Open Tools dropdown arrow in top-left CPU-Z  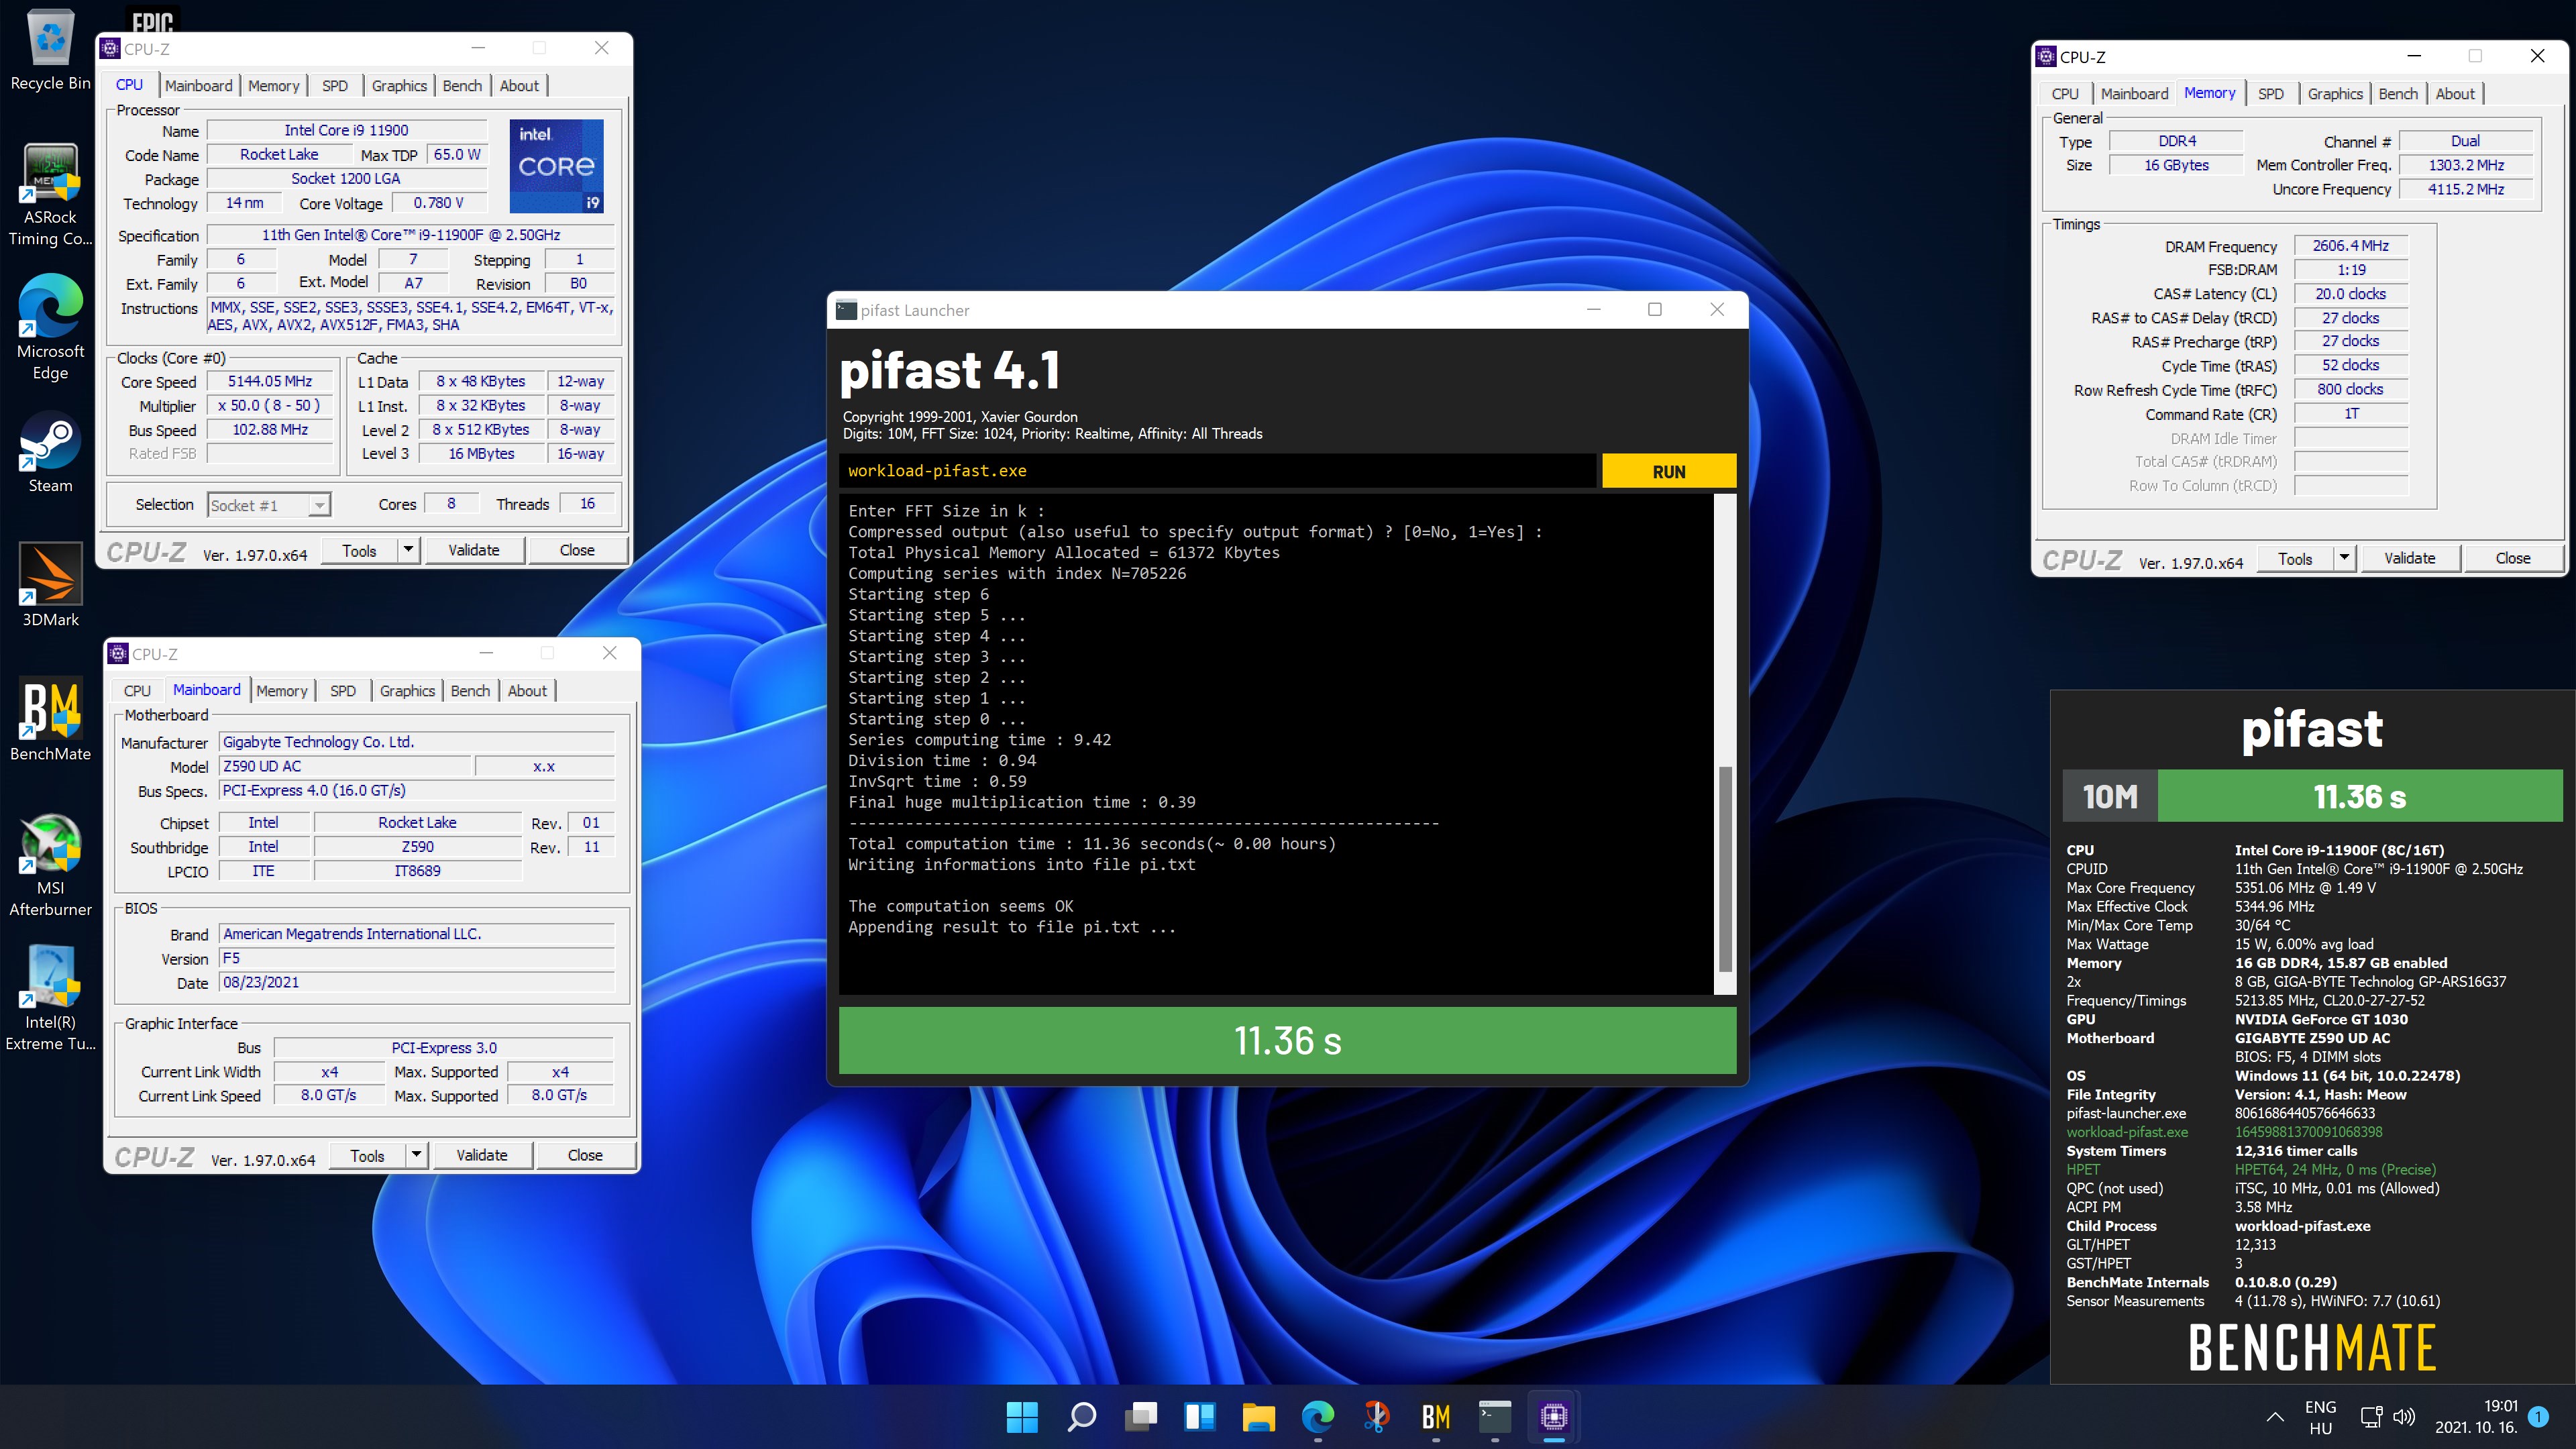point(408,549)
